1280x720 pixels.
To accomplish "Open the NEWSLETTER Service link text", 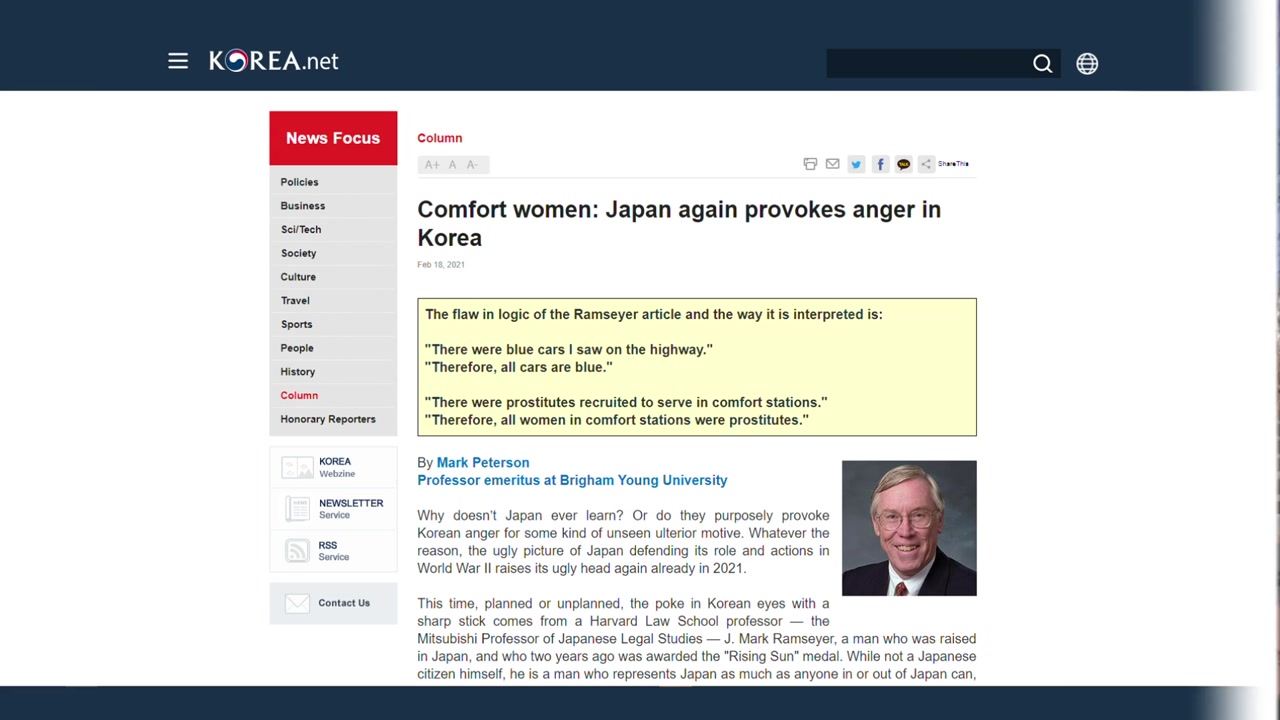I will click(x=351, y=509).
